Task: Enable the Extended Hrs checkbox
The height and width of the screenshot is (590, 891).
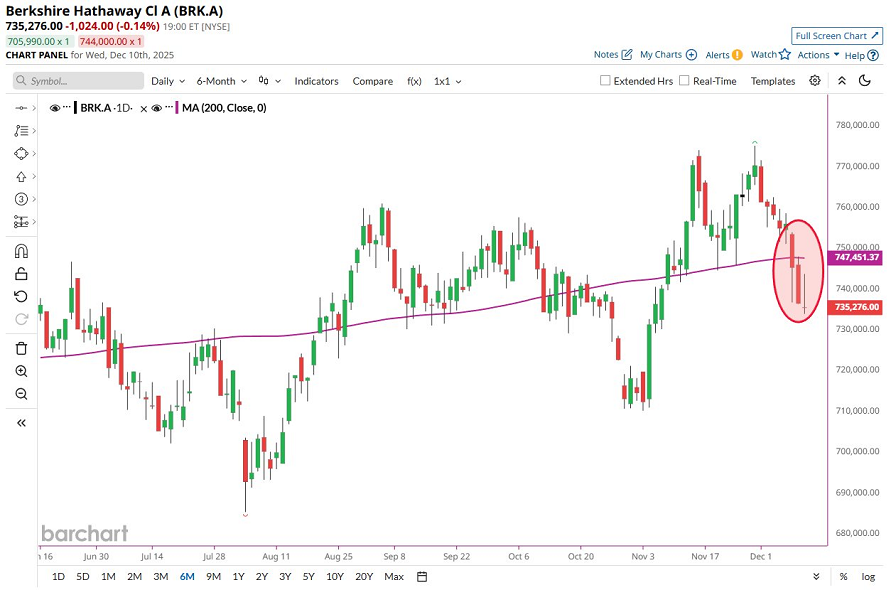Action: click(x=605, y=81)
